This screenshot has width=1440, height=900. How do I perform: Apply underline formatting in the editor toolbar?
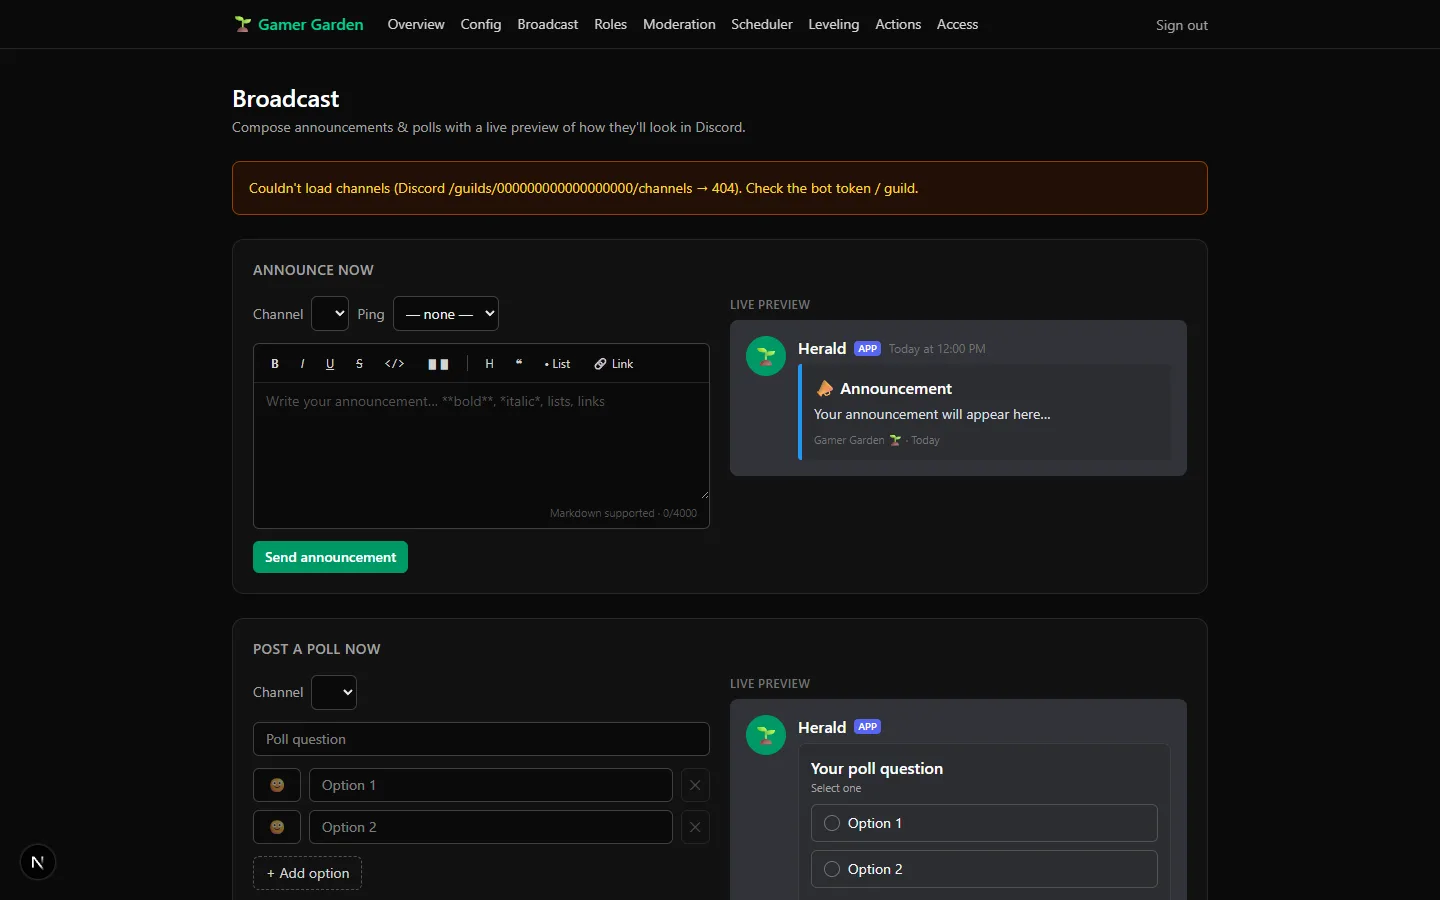pyautogui.click(x=330, y=364)
